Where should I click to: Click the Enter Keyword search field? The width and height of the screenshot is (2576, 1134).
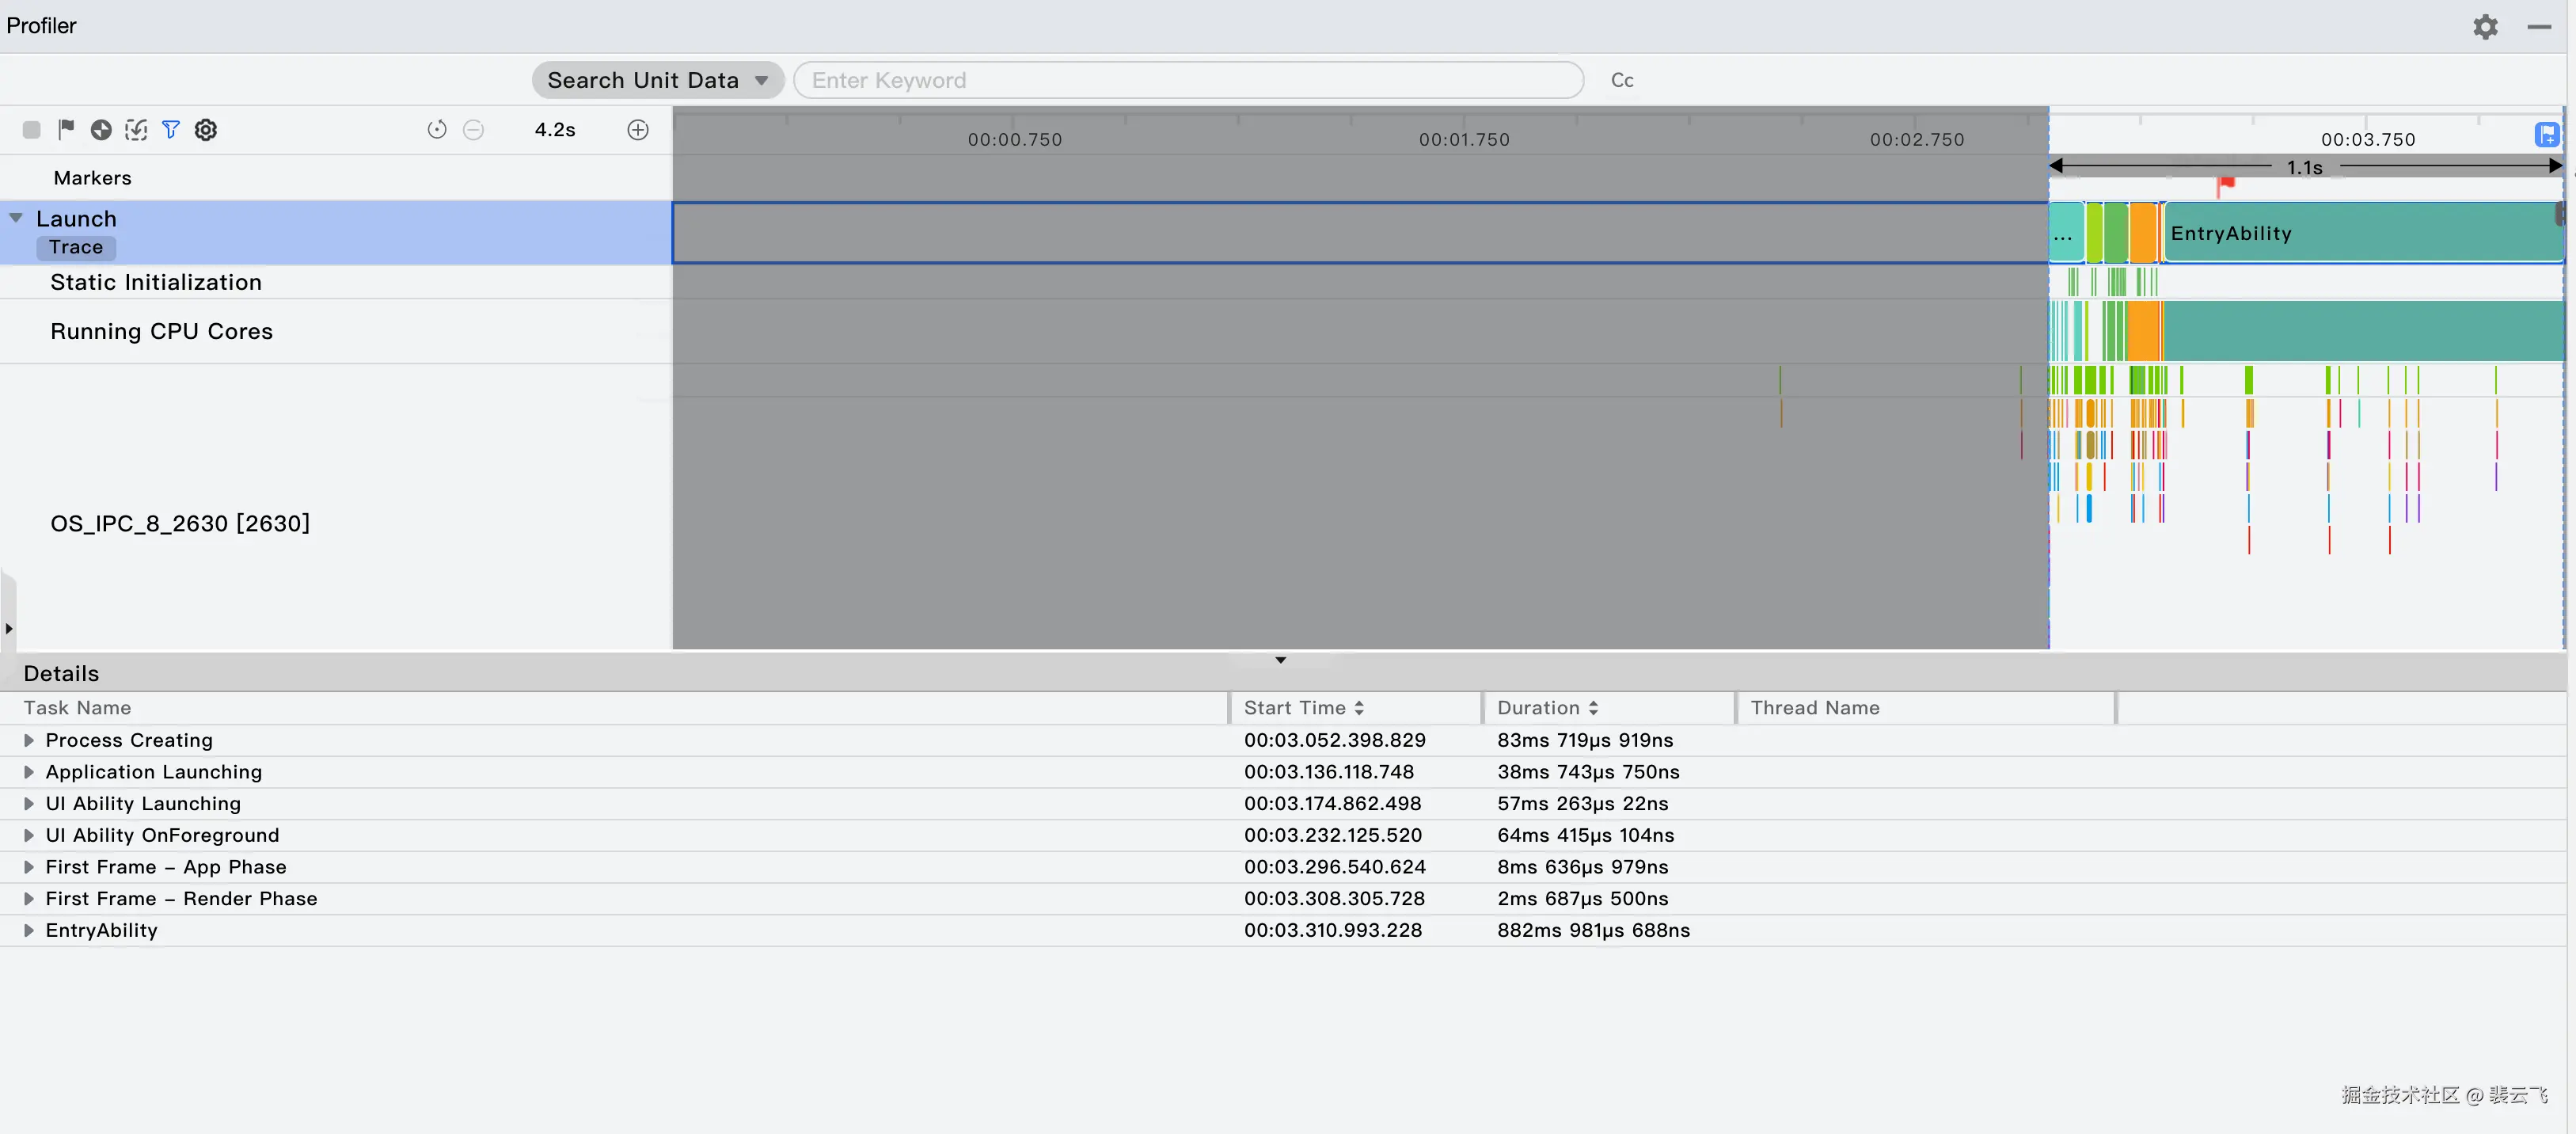(x=1187, y=80)
